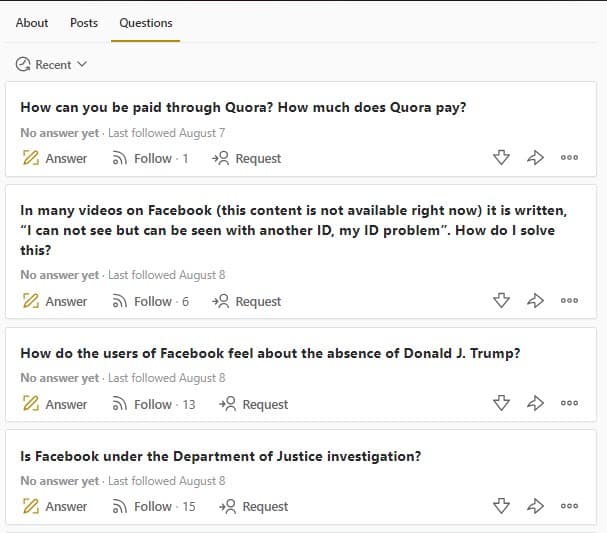Screen dimensions: 607x533
Task: Request answers for Quora pay question
Action: (x=246, y=158)
